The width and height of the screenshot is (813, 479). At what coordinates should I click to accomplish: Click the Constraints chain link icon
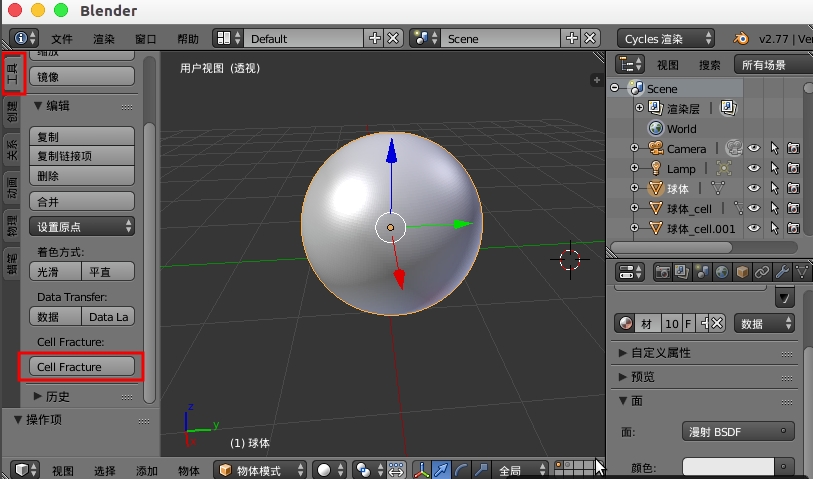coord(762,272)
